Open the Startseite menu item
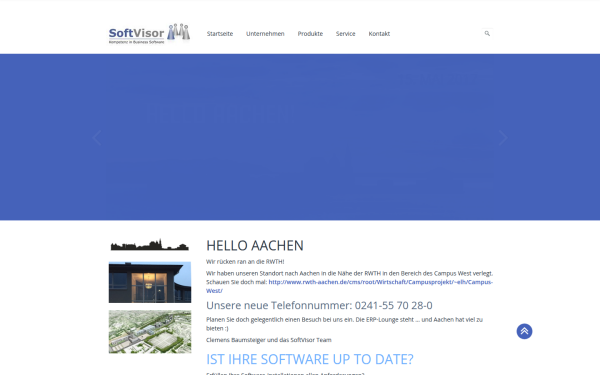 [220, 34]
